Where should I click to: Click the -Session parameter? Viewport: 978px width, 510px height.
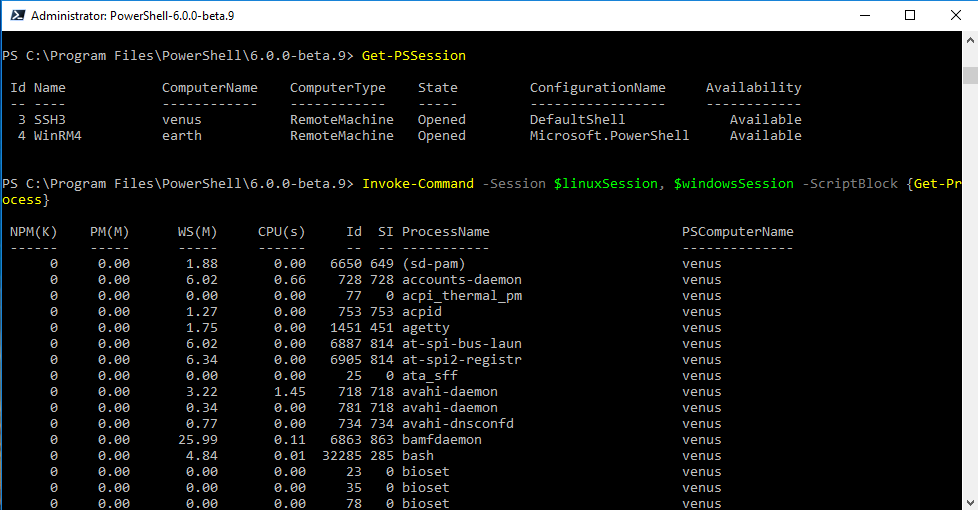click(514, 184)
